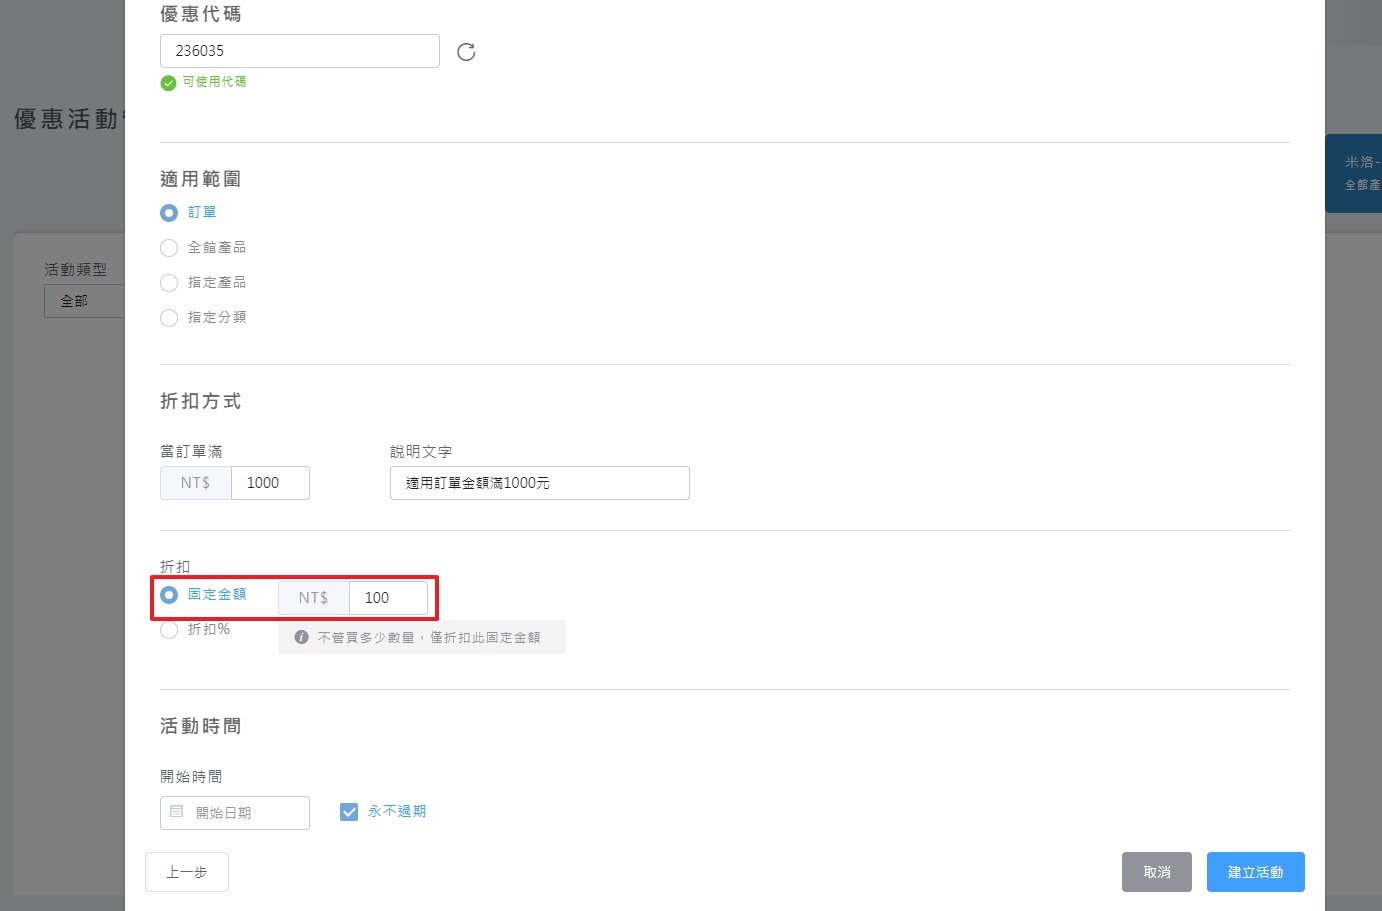Select the 訂單 scope radio button
Viewport: 1382px width, 911px height.
[169, 213]
